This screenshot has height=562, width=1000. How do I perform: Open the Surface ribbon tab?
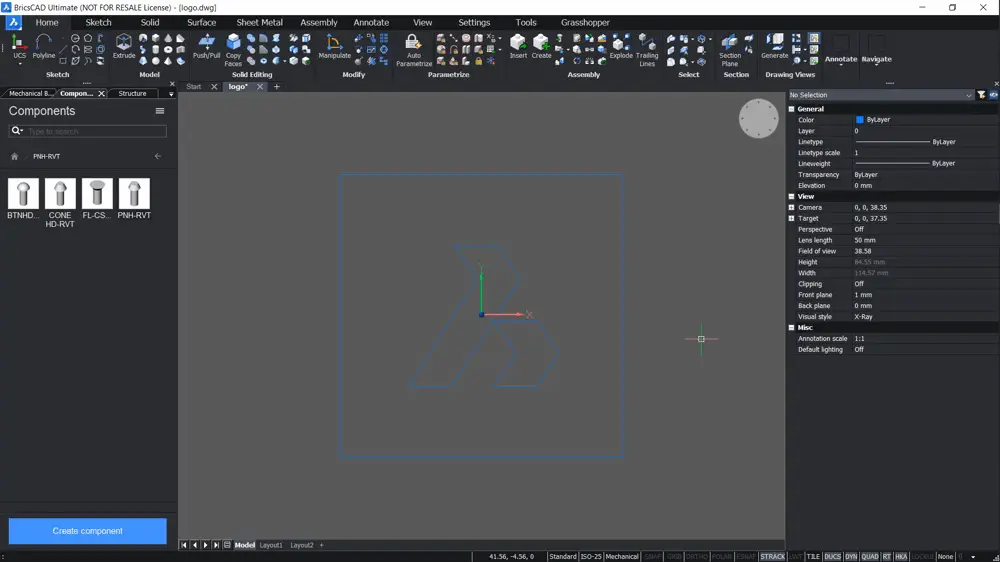(x=202, y=22)
